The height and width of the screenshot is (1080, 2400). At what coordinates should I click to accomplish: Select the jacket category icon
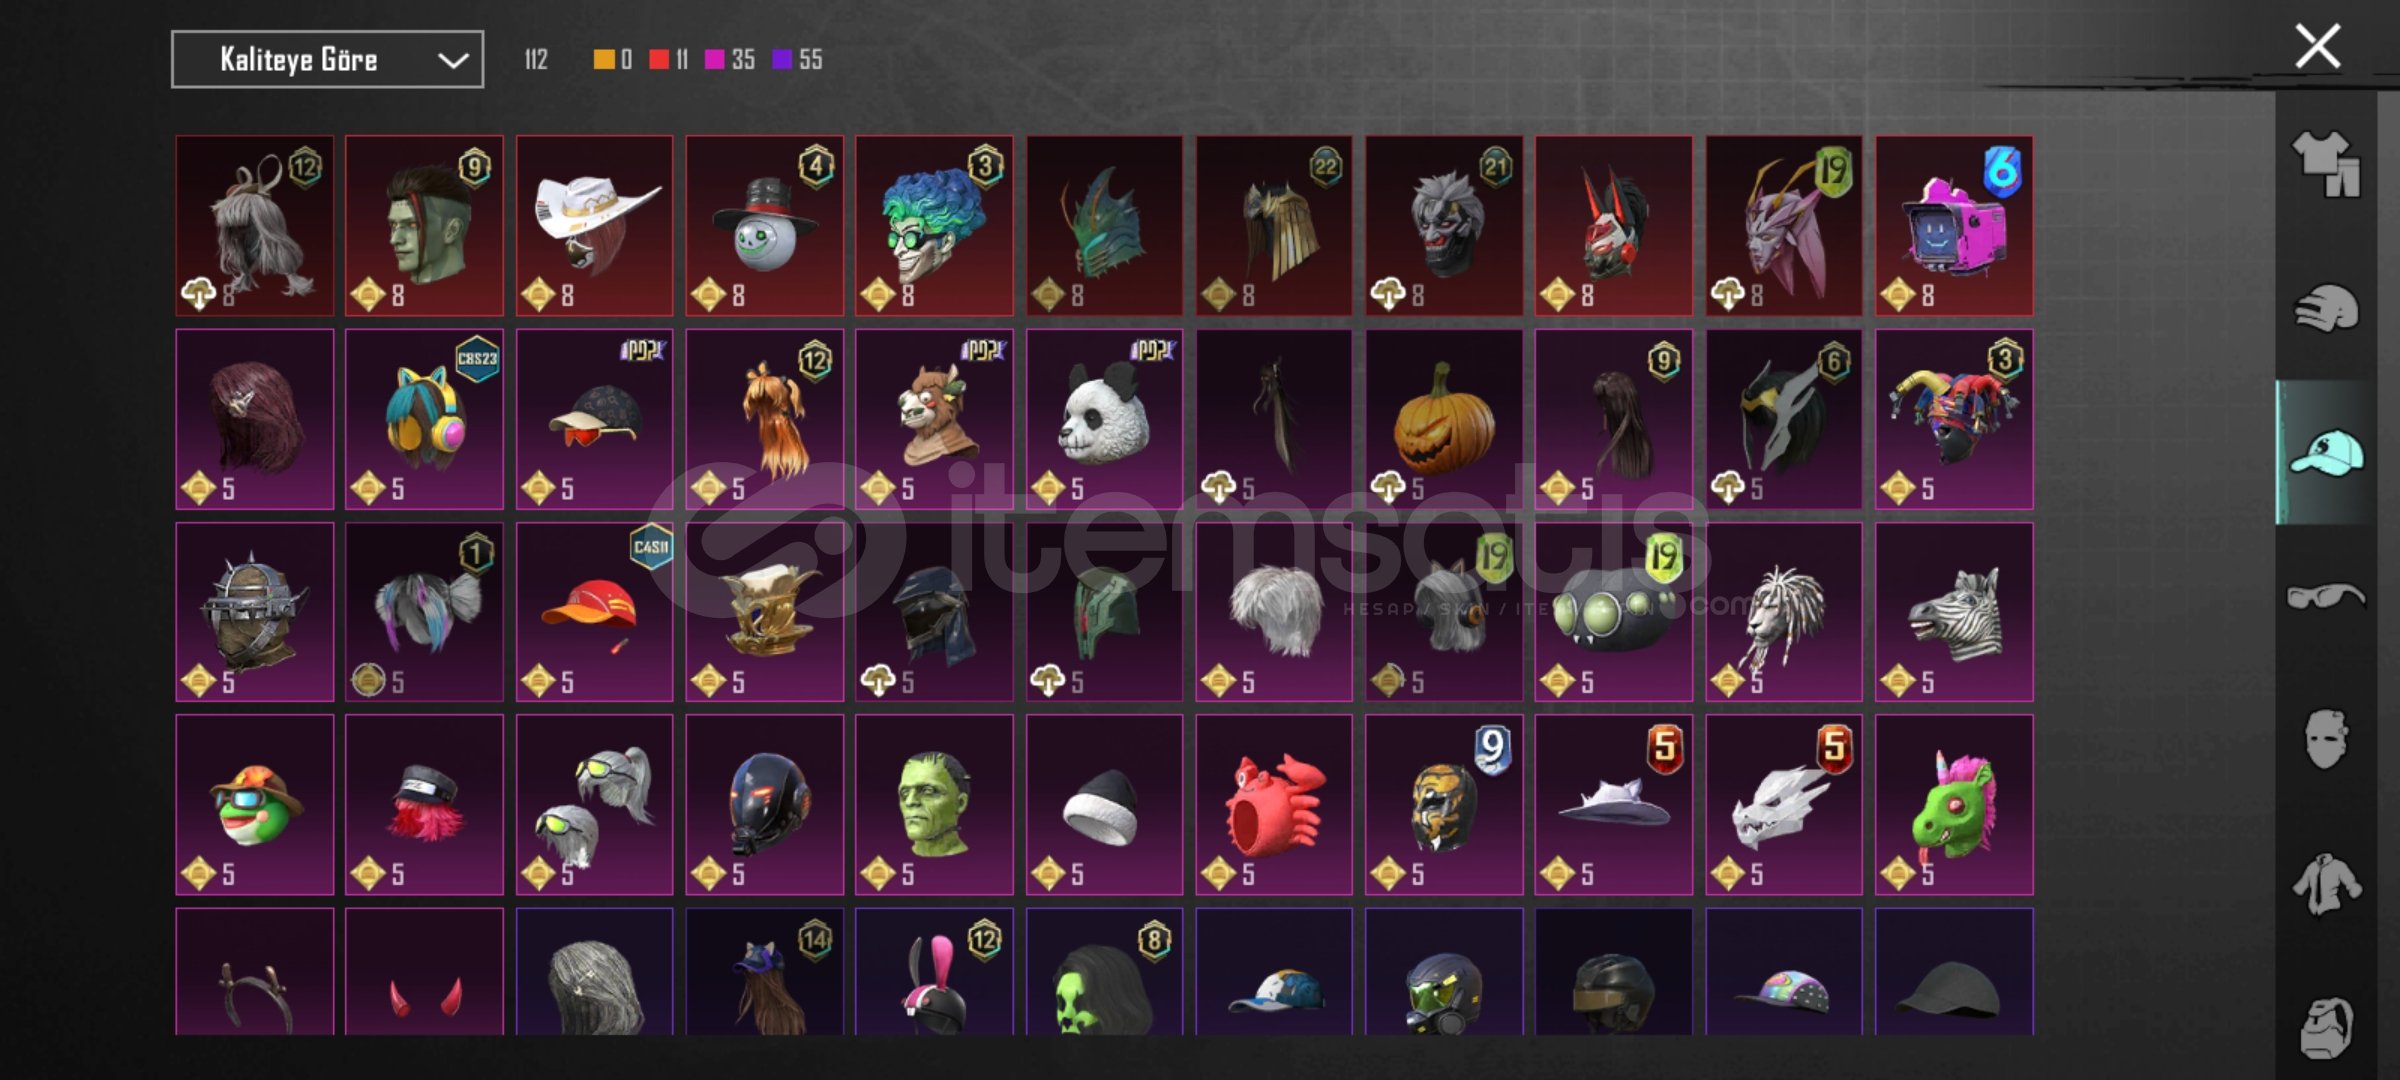tap(2326, 883)
